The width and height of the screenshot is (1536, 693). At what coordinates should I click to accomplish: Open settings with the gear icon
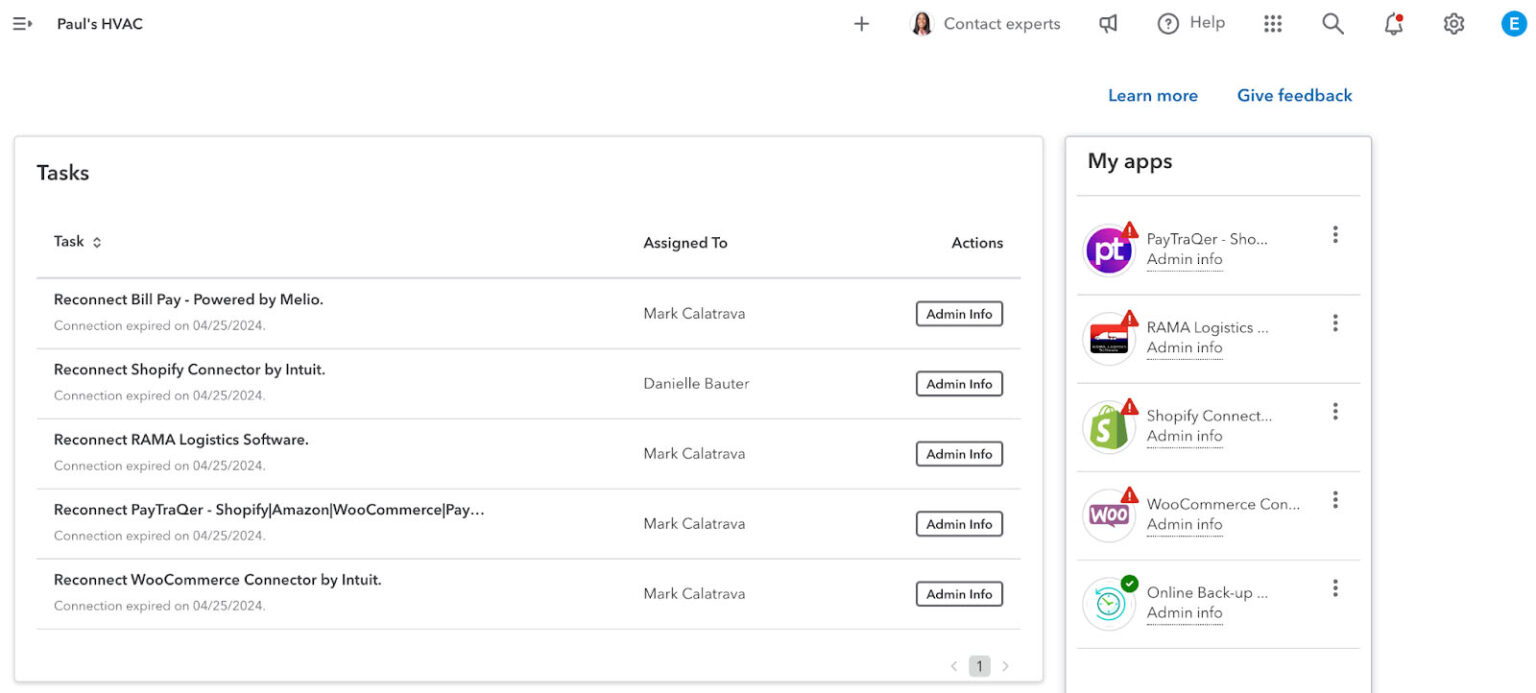click(x=1453, y=23)
